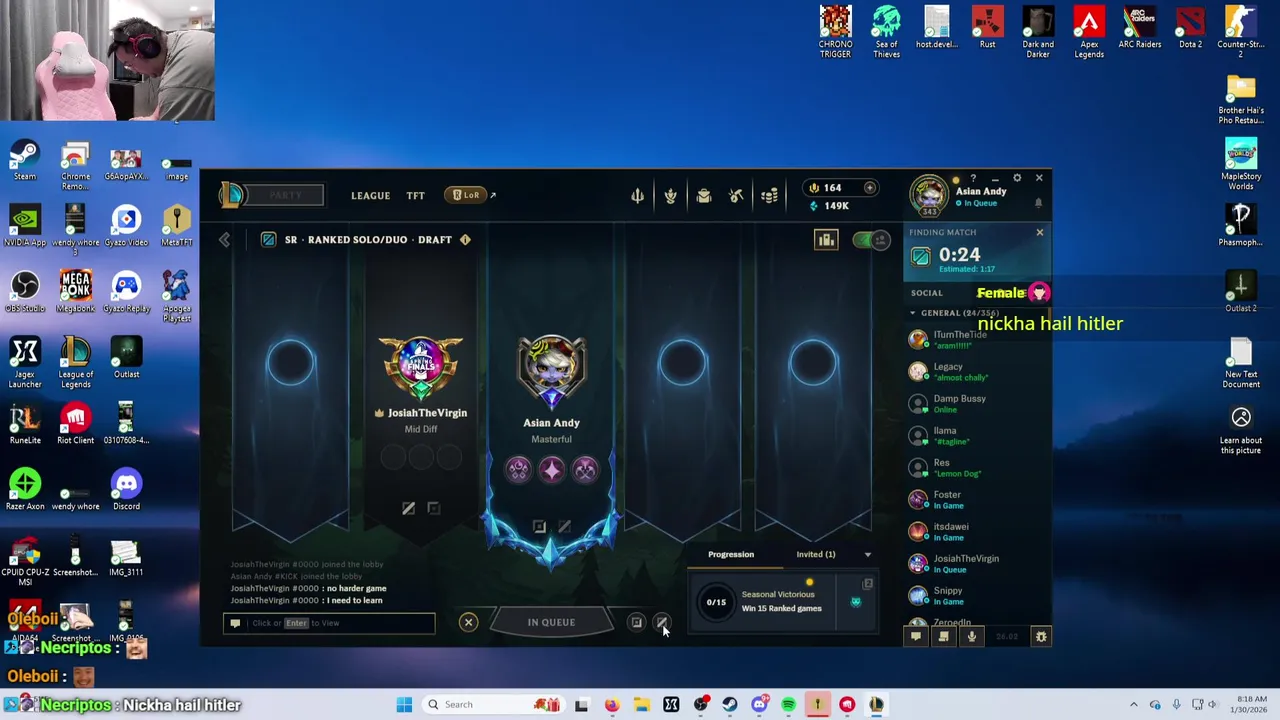The width and height of the screenshot is (1280, 720).
Task: Leave queue with the round X button
Action: click(468, 623)
